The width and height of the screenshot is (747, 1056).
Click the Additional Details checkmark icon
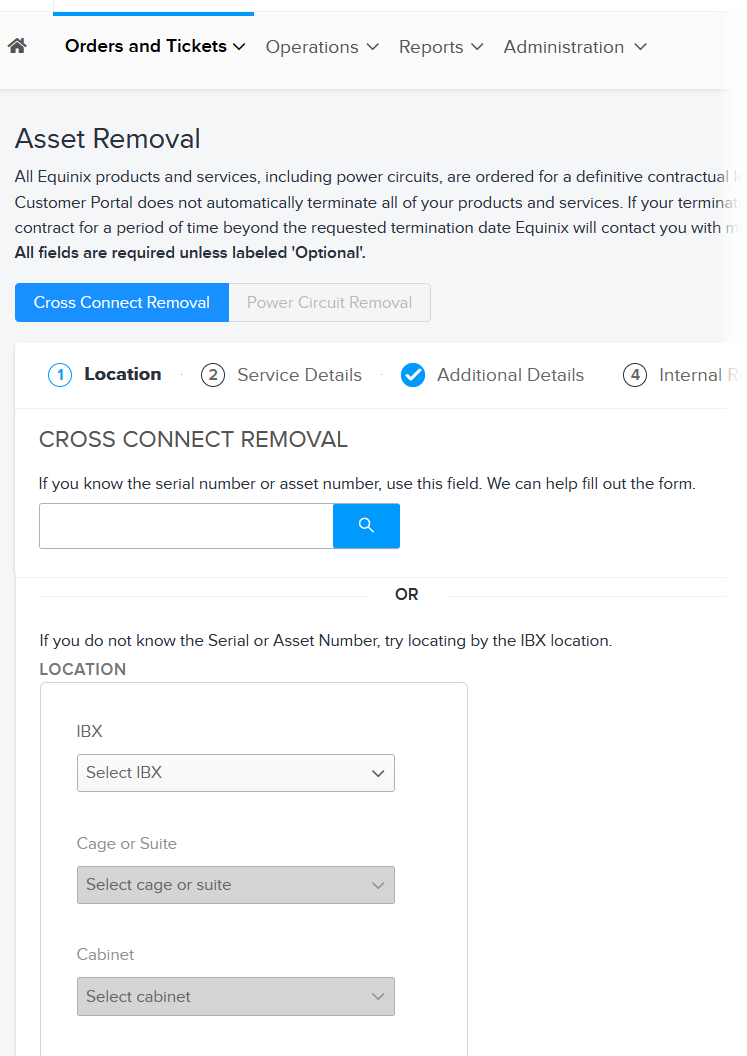[x=413, y=375]
